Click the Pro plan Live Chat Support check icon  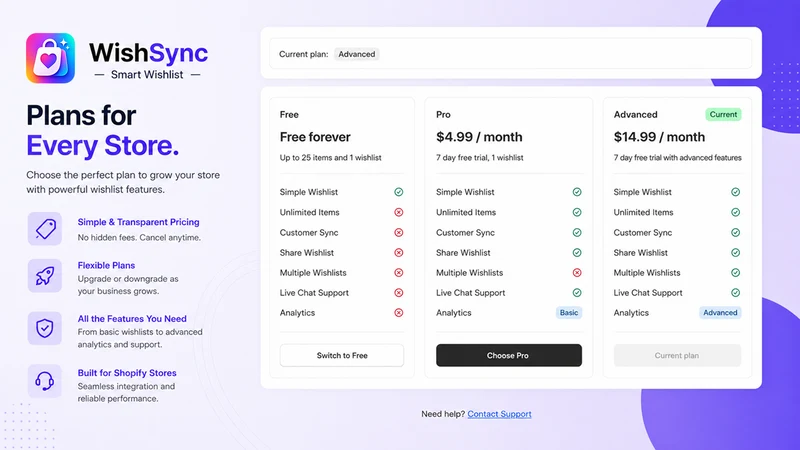tap(577, 293)
